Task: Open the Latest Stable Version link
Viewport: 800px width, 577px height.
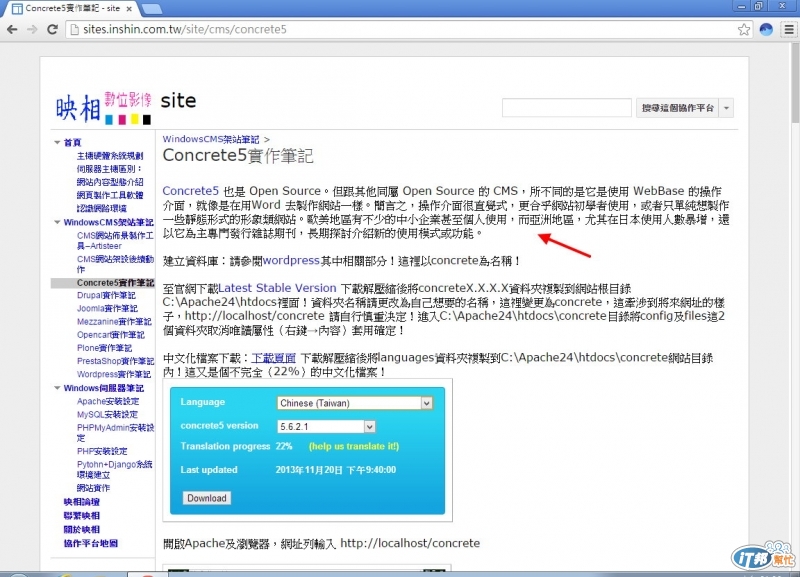Action: tap(277, 288)
